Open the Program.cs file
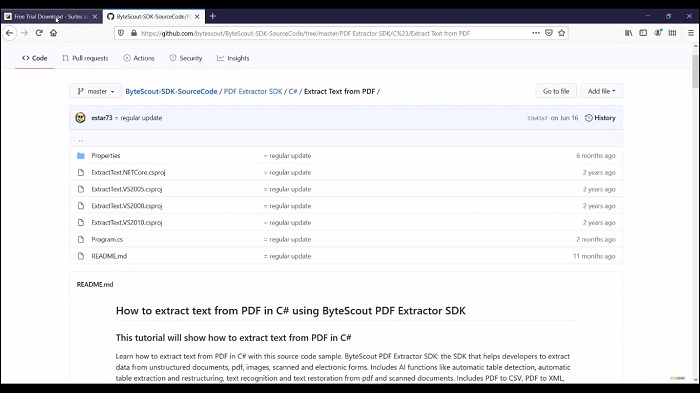The width and height of the screenshot is (700, 393). click(x=107, y=239)
